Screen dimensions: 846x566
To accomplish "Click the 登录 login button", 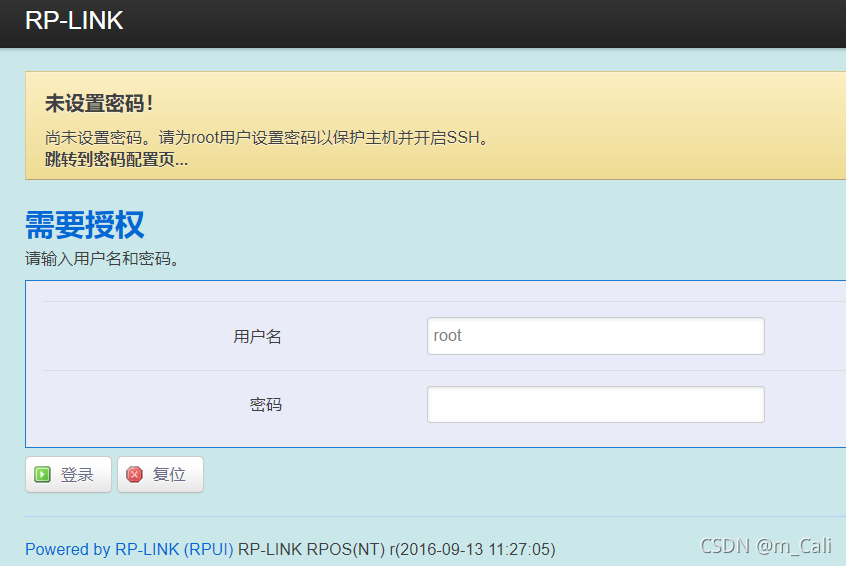I will point(69,474).
